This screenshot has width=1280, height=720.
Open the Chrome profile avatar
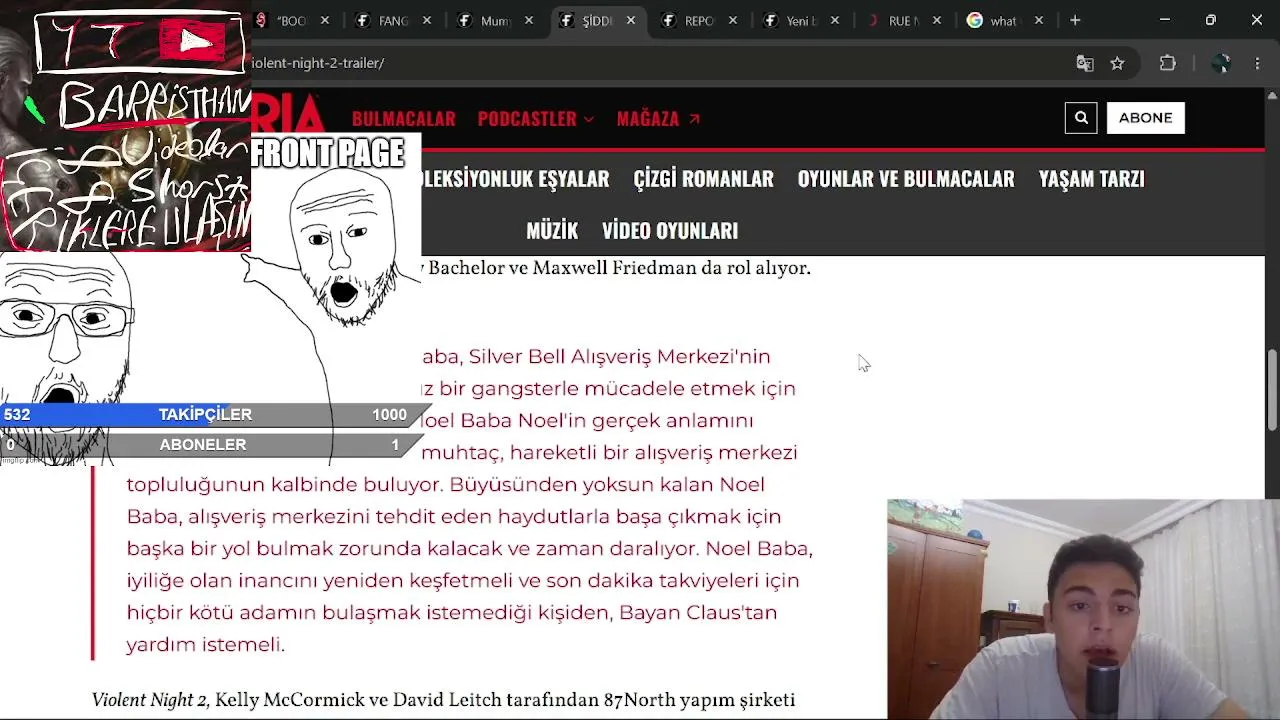coord(1220,63)
